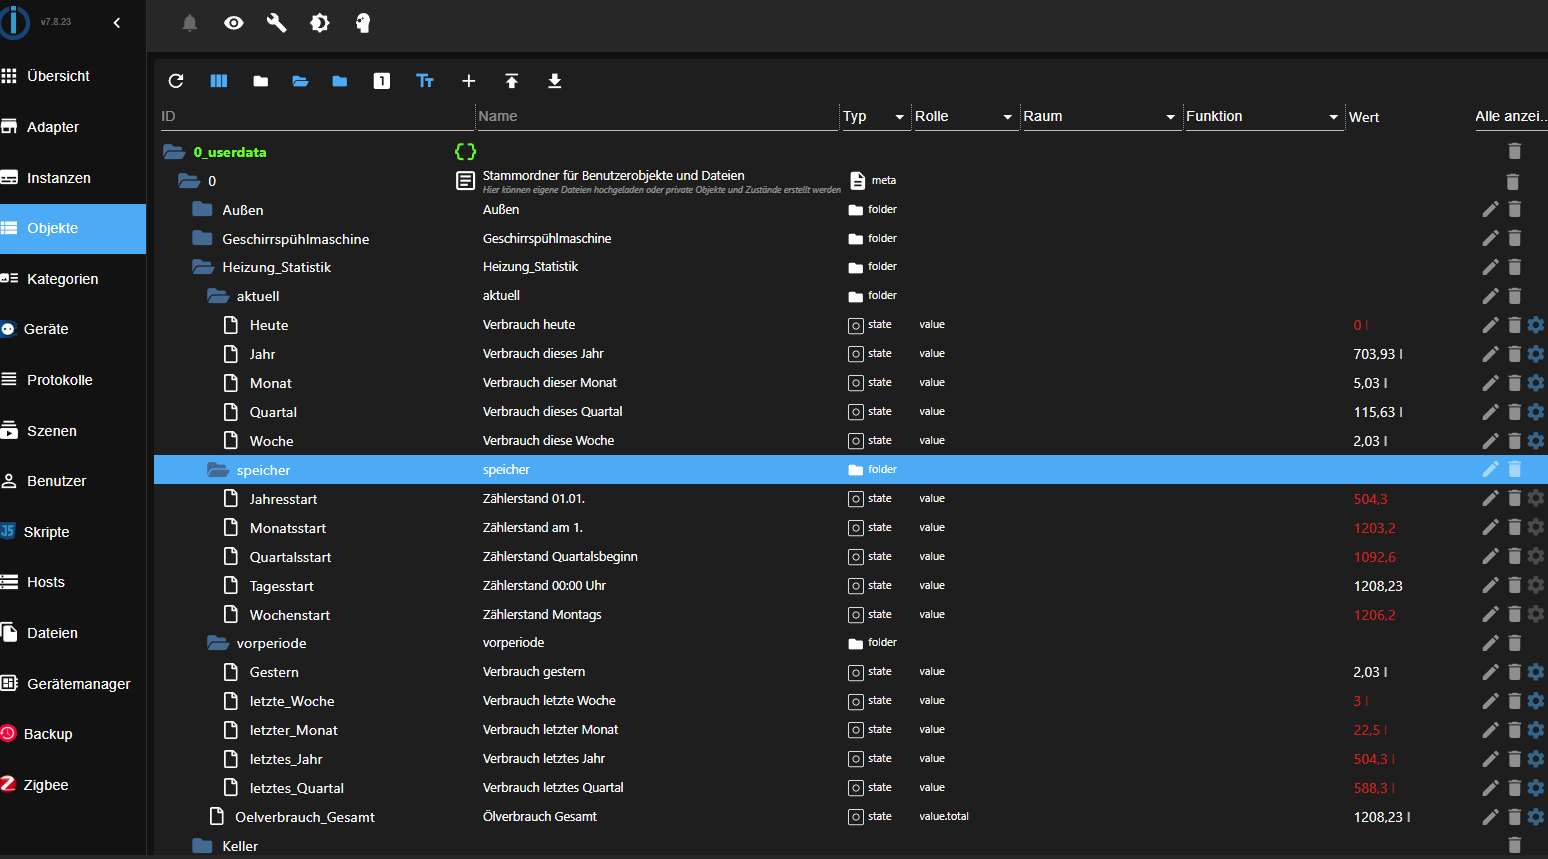
Task: Select the Wochenstart tree row
Action: (850, 615)
